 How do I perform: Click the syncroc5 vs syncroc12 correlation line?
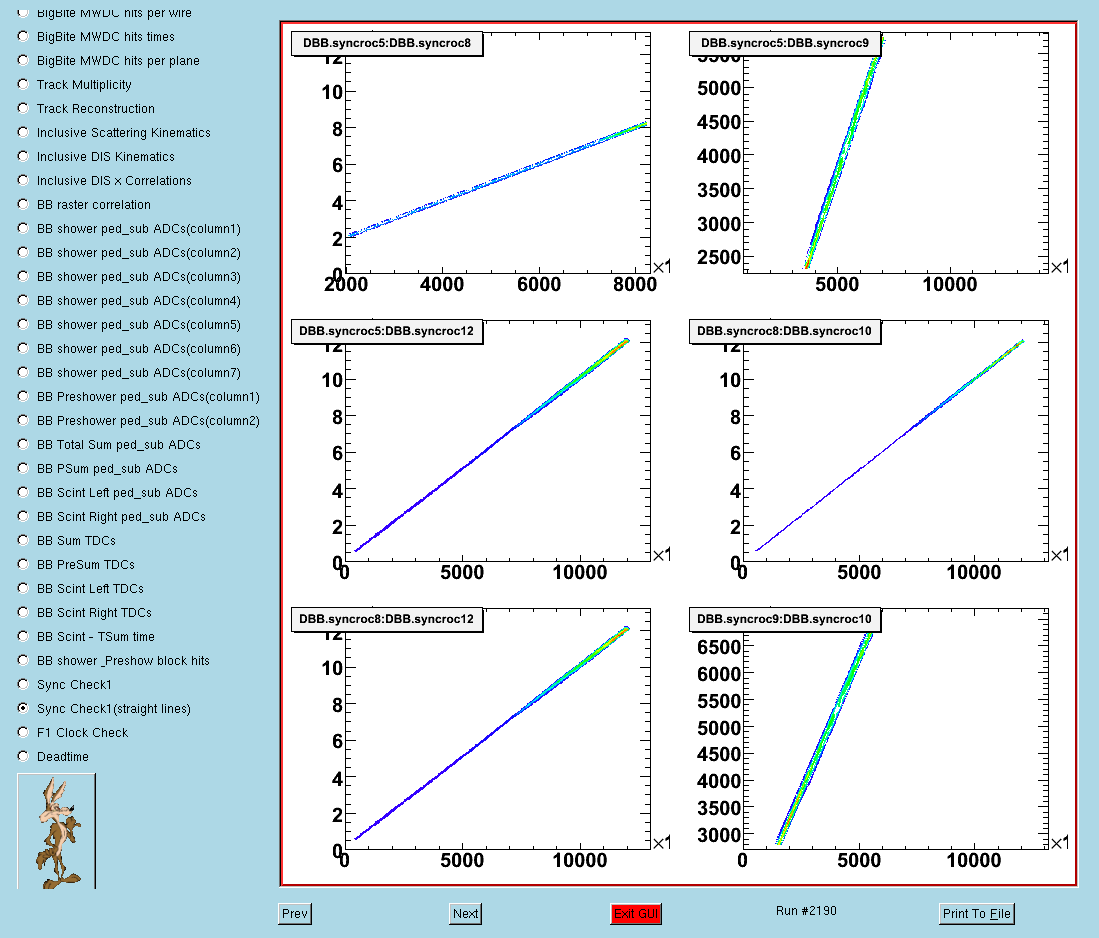click(x=491, y=445)
